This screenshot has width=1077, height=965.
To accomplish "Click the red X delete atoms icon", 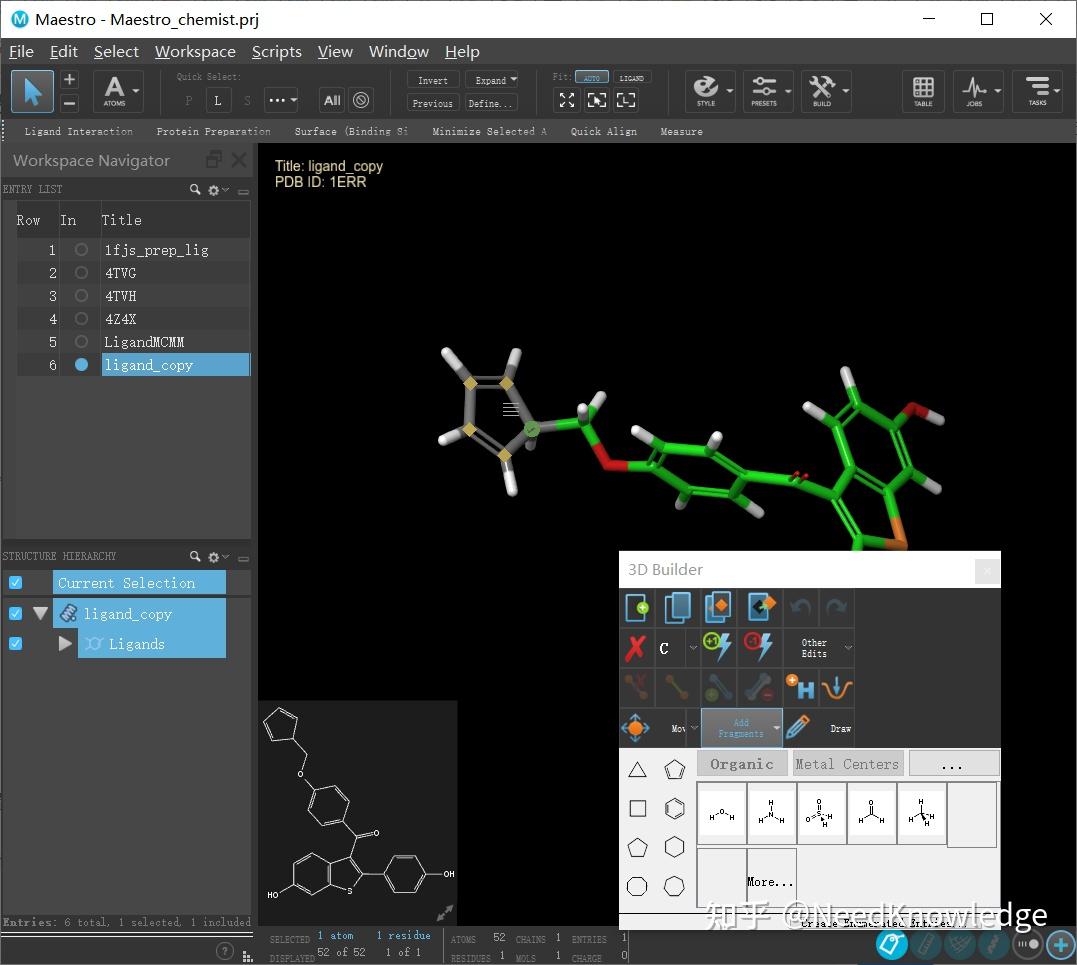I will coord(636,648).
